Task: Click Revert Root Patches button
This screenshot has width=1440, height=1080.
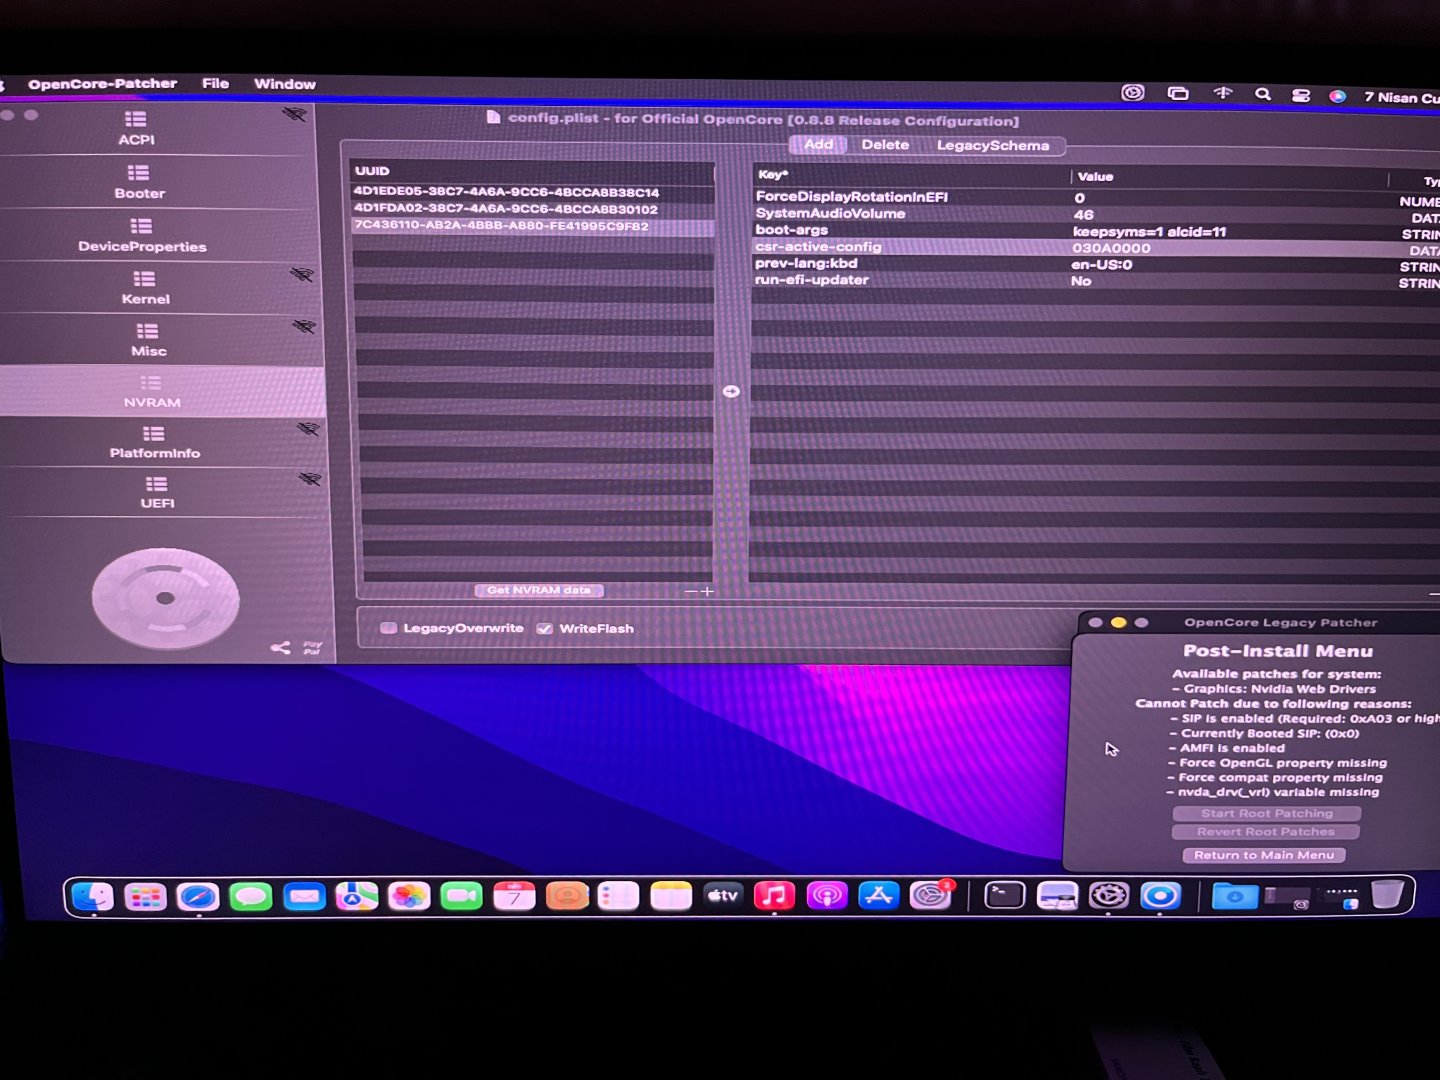Action: click(1266, 832)
